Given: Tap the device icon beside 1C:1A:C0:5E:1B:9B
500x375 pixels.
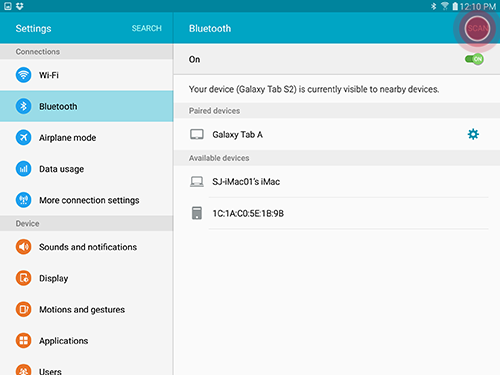Looking at the screenshot, I should (x=197, y=213).
